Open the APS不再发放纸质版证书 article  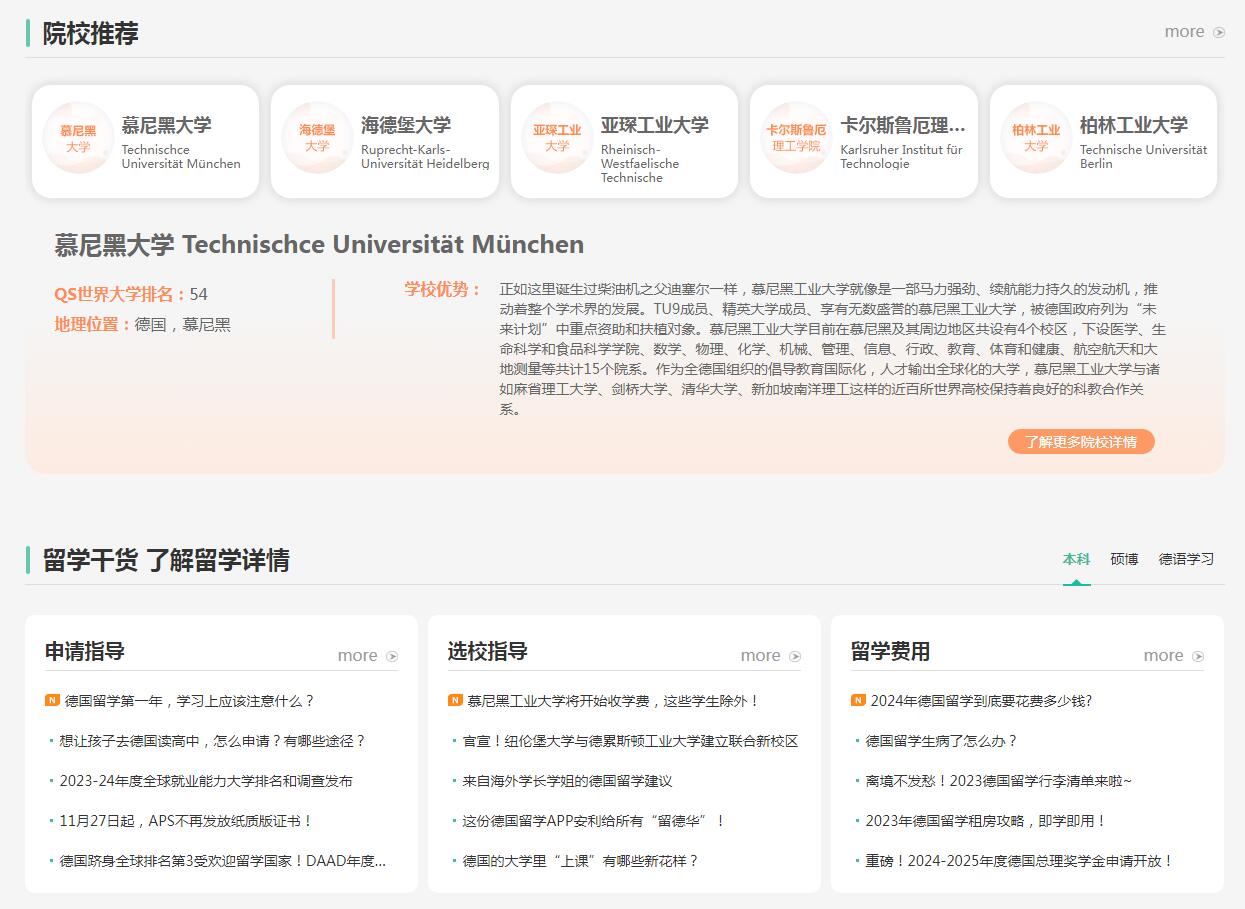pyautogui.click(x=187, y=821)
